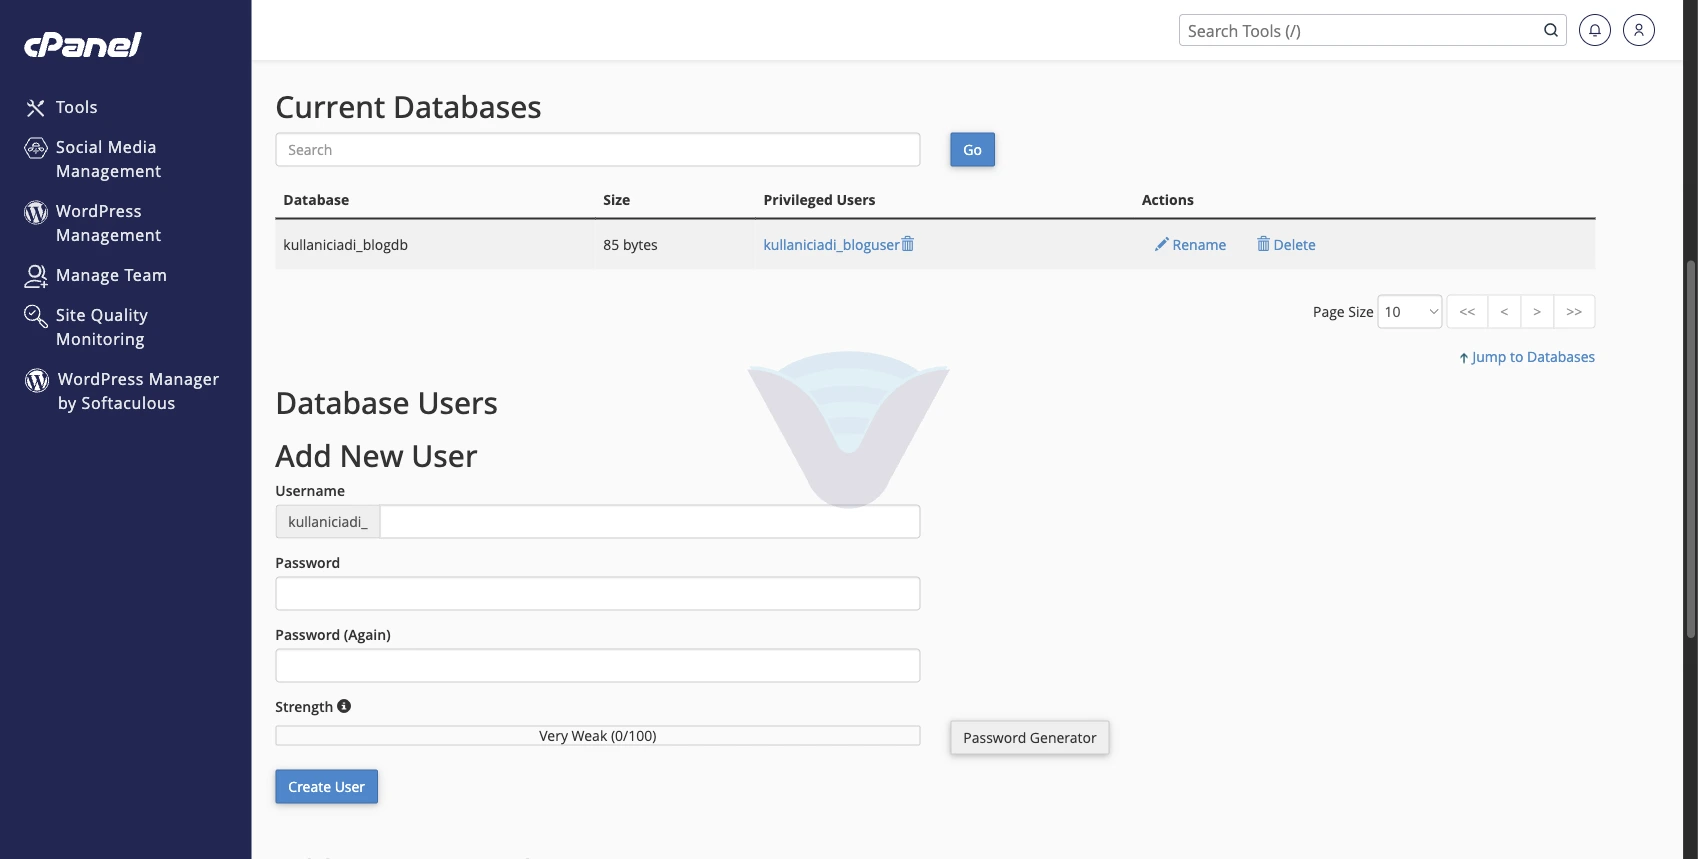Open the notifications bell
The height and width of the screenshot is (859, 1698).
pyautogui.click(x=1595, y=30)
